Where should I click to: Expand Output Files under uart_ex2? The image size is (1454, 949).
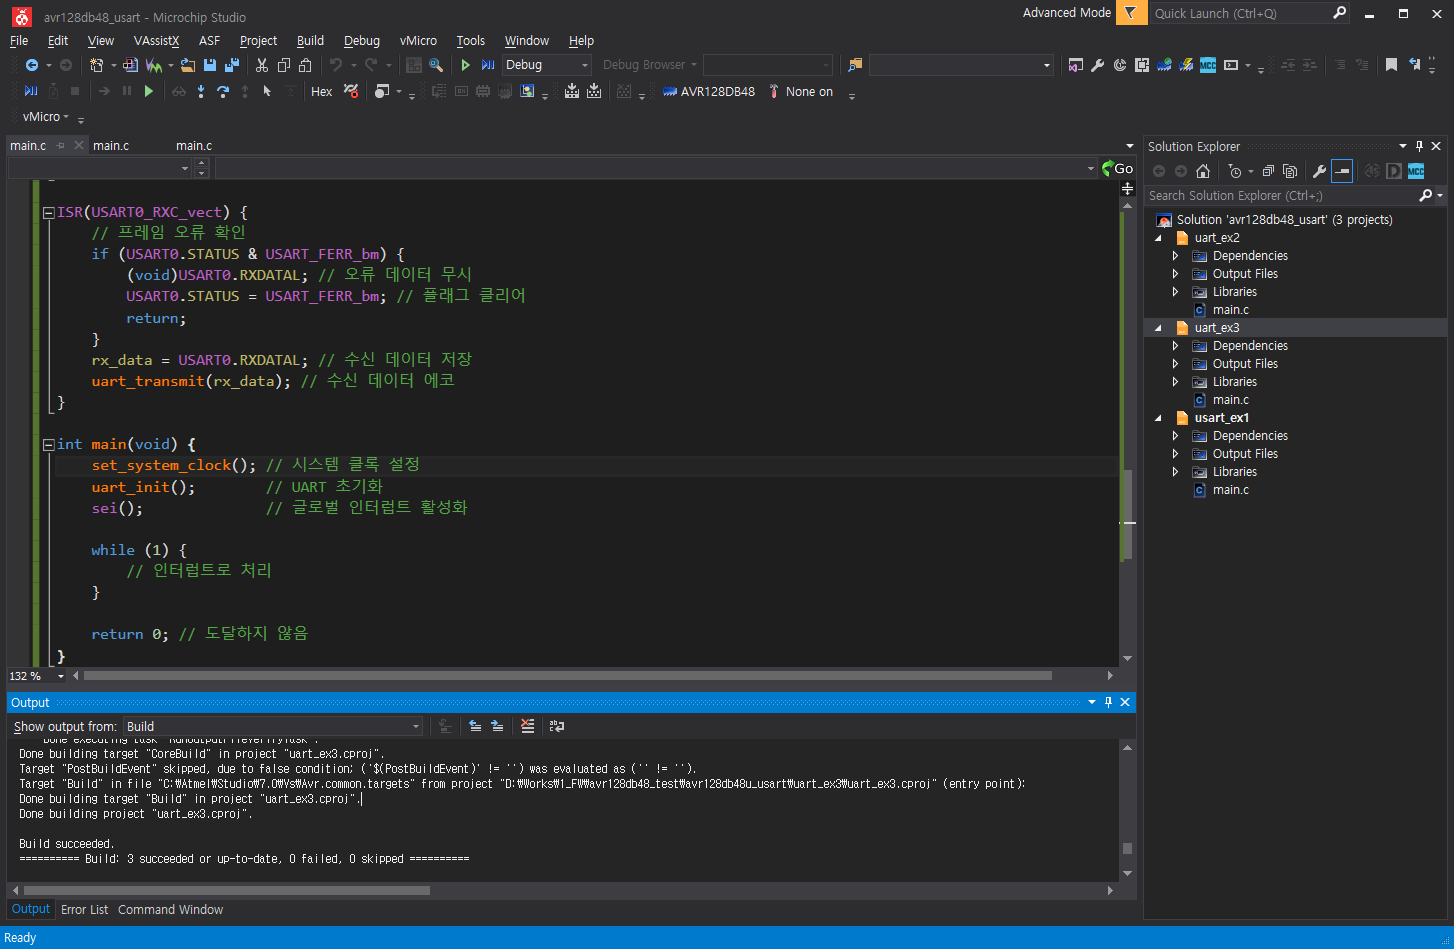click(x=1176, y=274)
